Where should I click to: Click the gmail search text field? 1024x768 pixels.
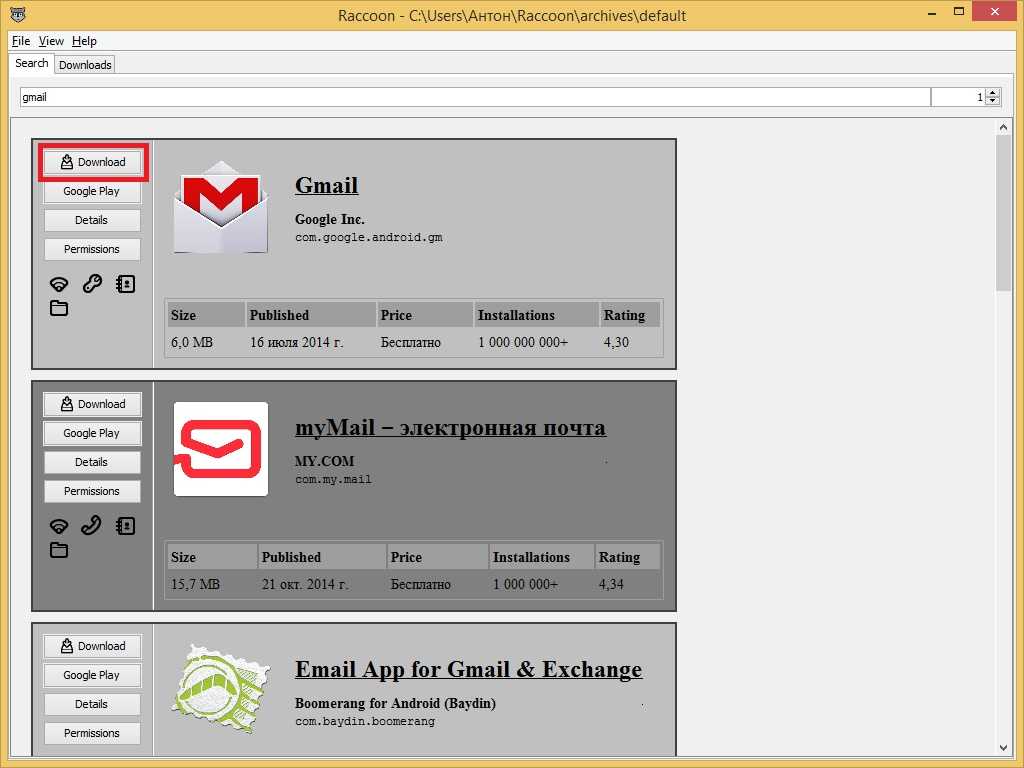(x=475, y=97)
